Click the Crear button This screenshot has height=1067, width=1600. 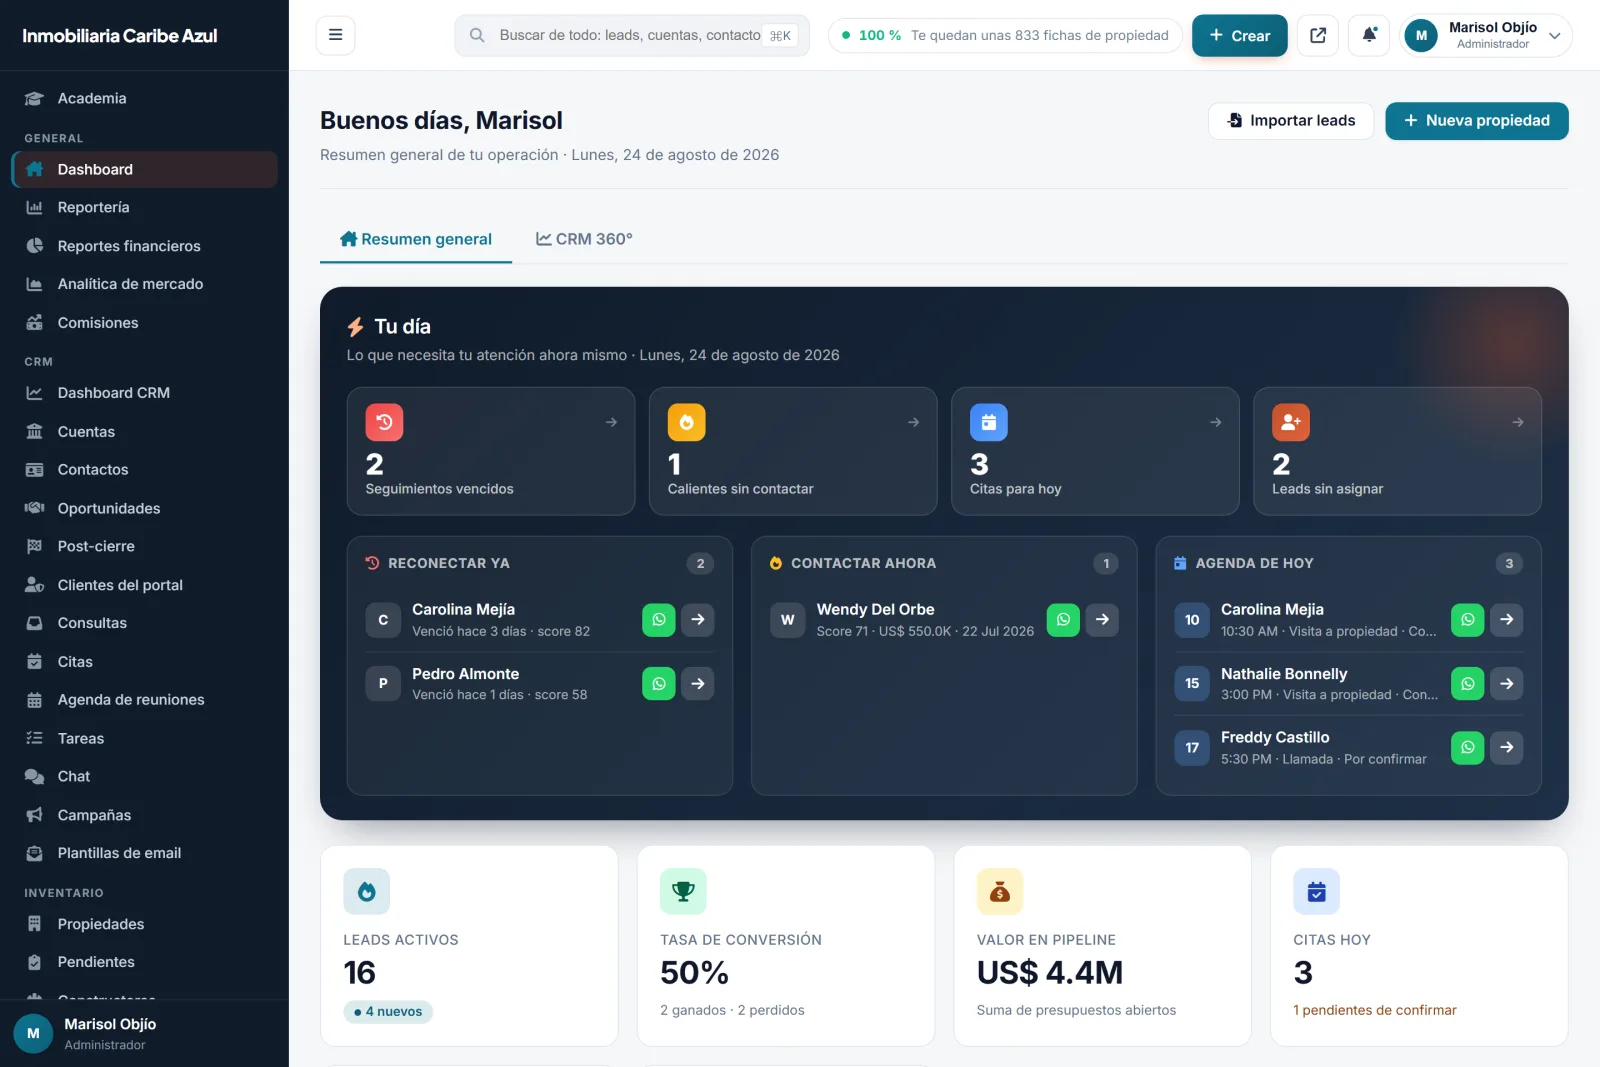click(x=1239, y=35)
